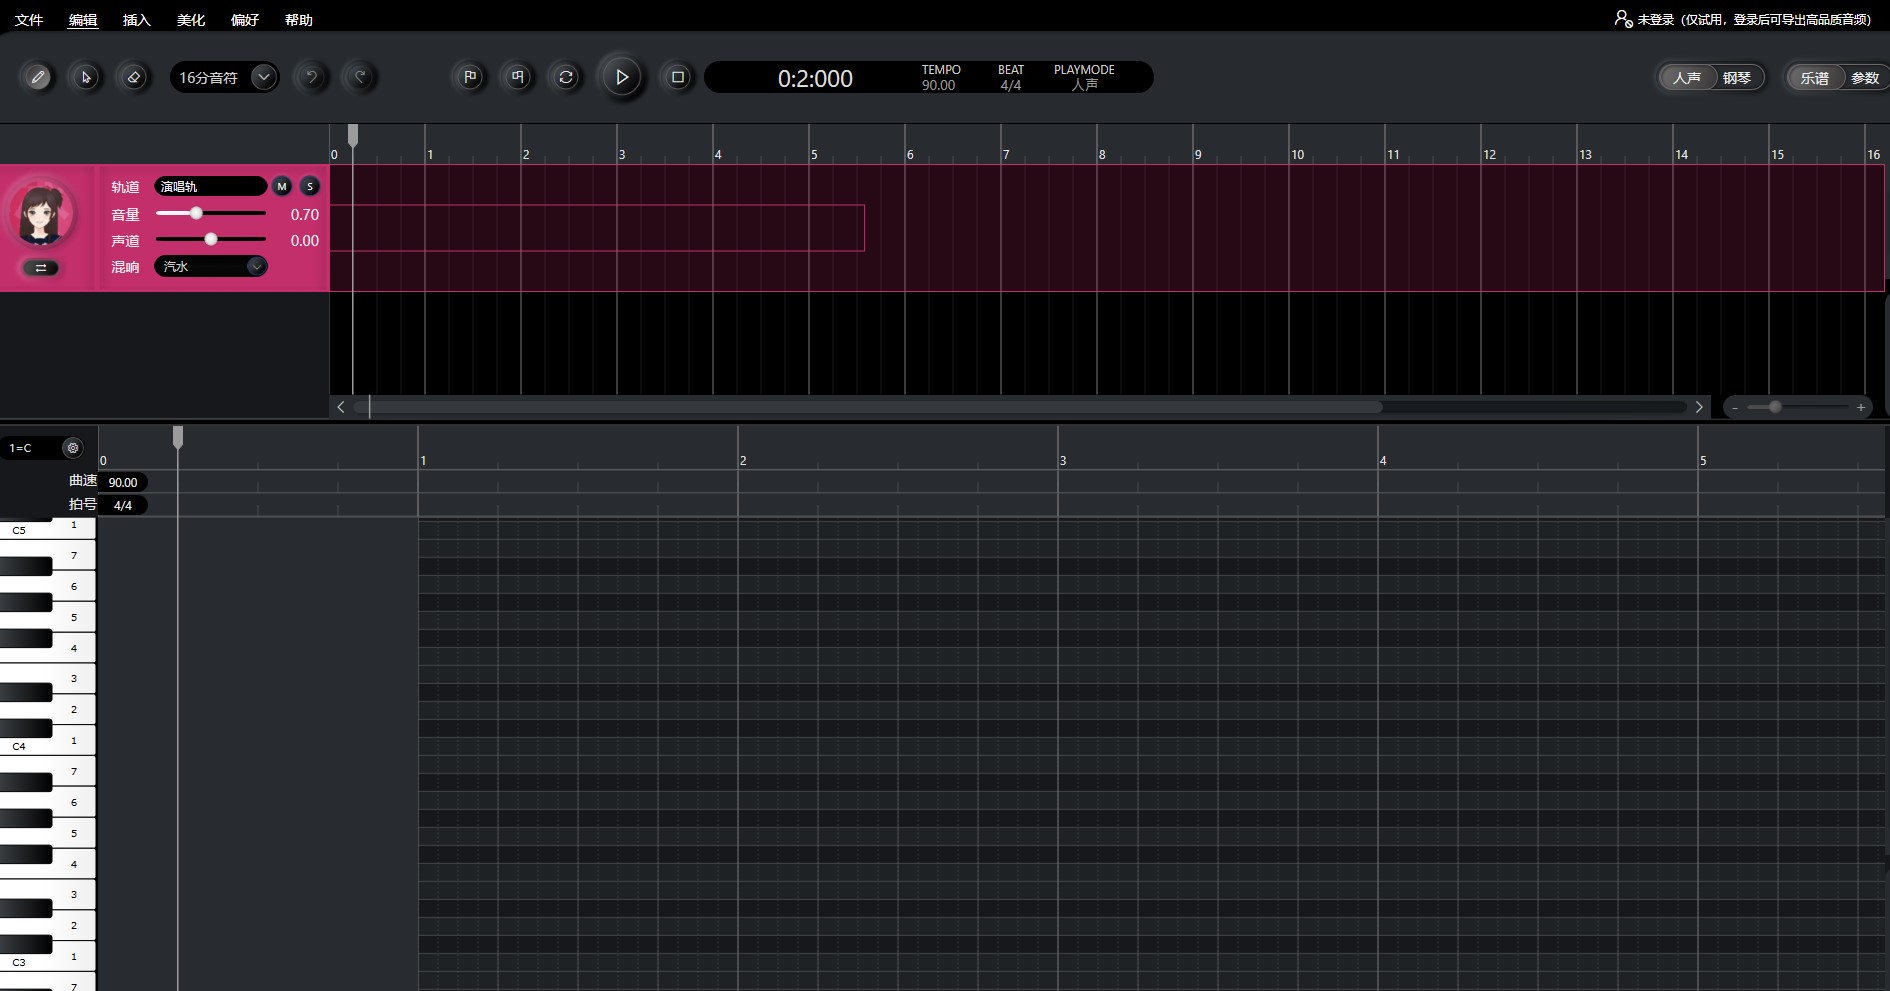
Task: Click the C5 piano key
Action: [47, 529]
